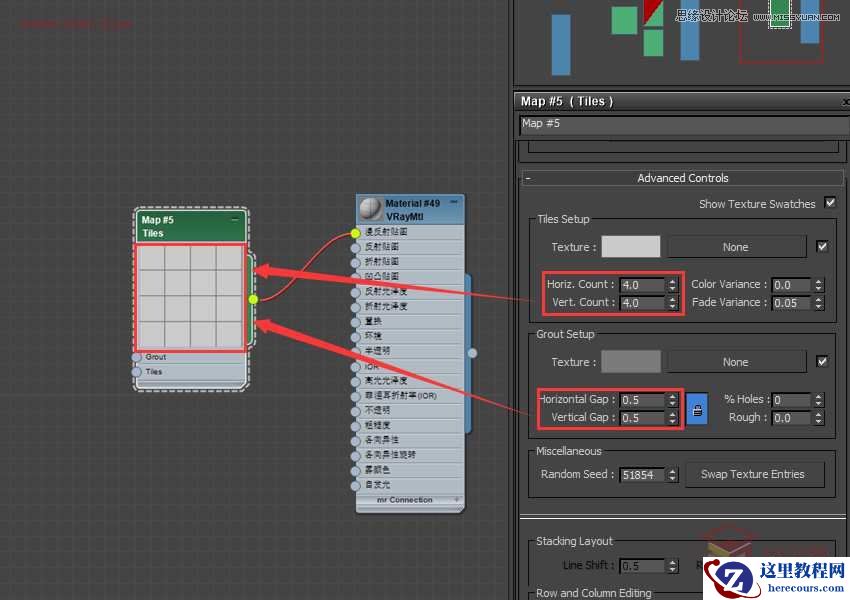Click the Grout input socket on Tiles node
The width and height of the screenshot is (850, 600).
[137, 357]
